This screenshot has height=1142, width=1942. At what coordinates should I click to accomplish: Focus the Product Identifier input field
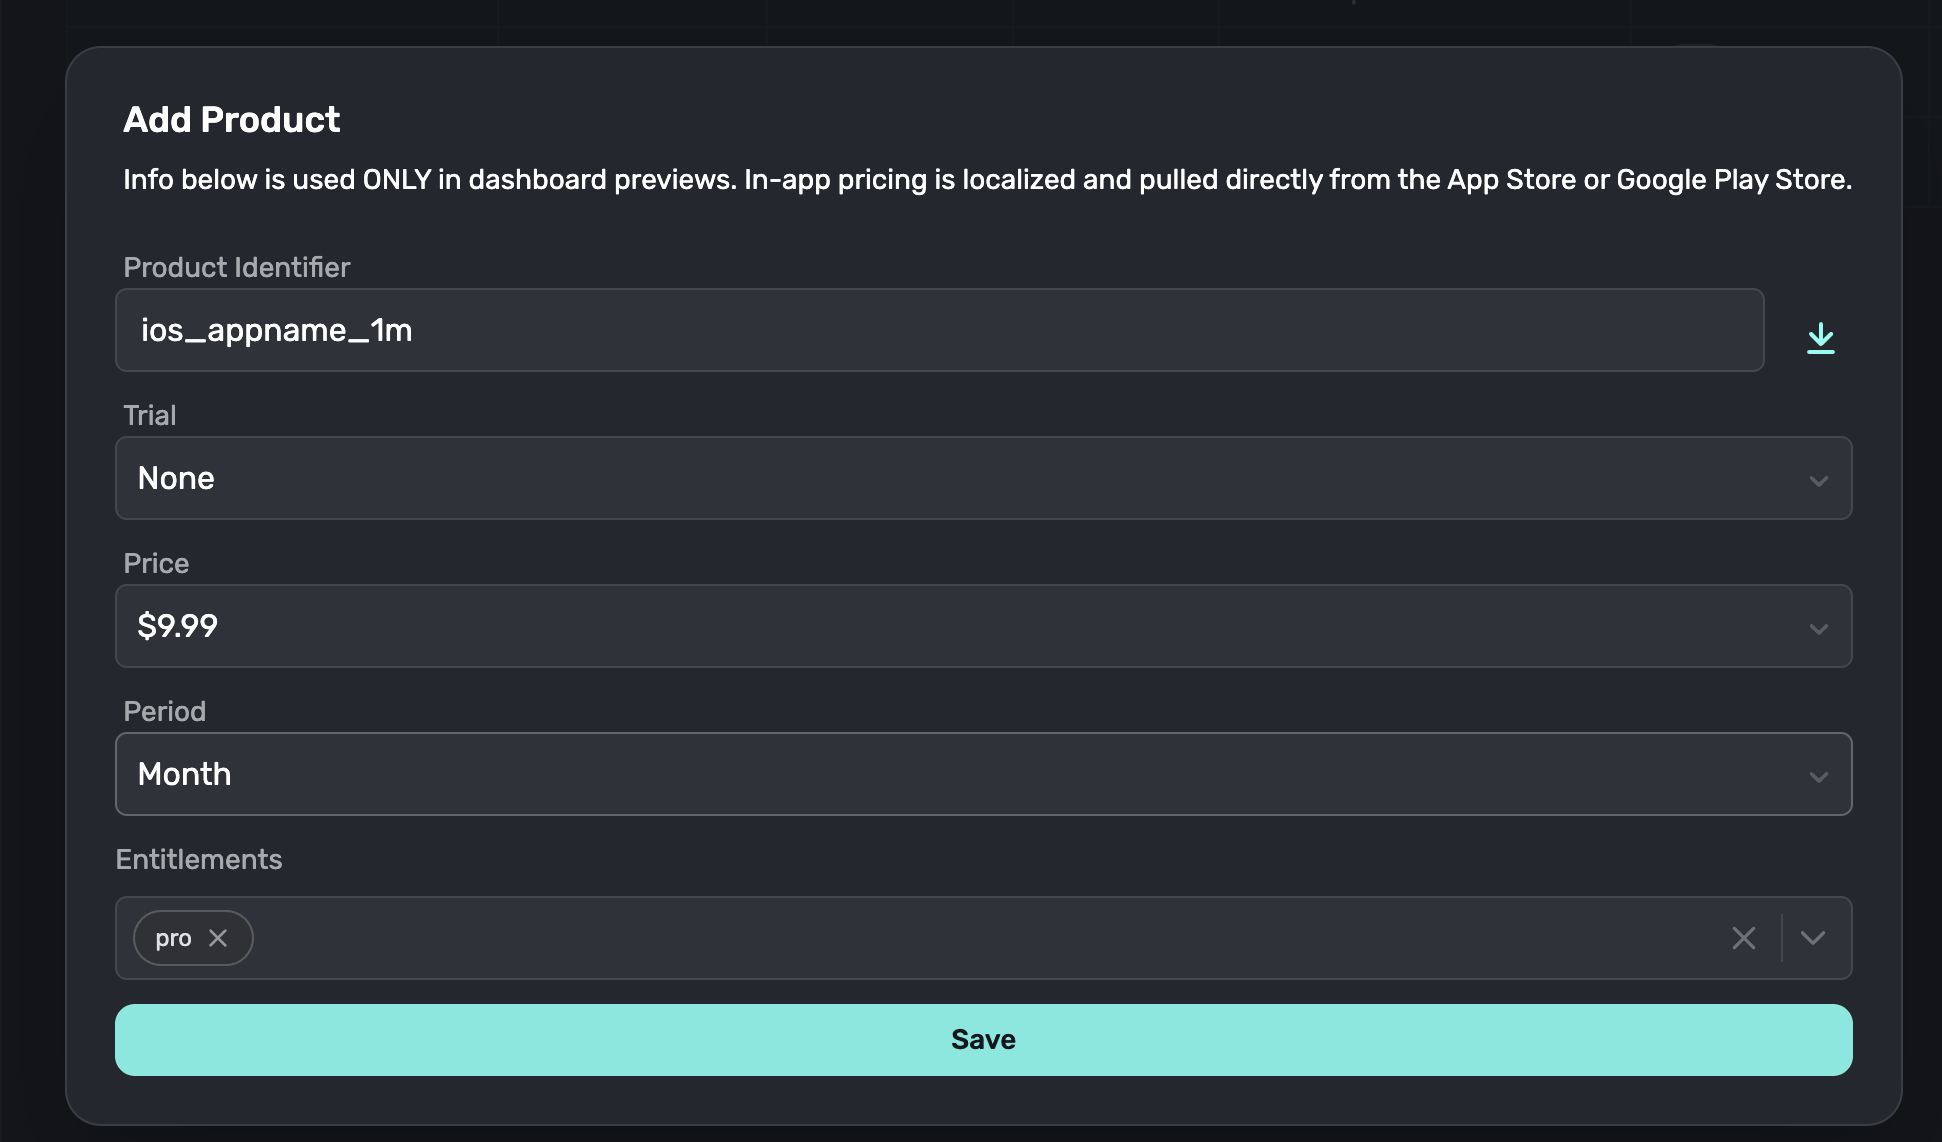coord(900,330)
